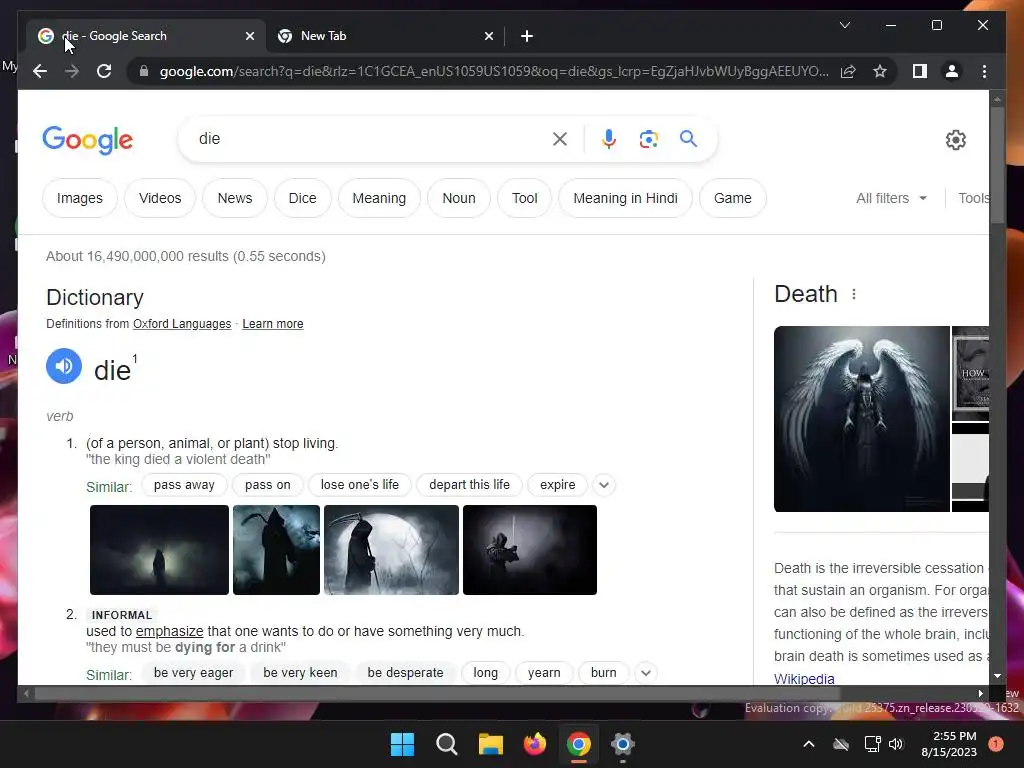This screenshot has height=768, width=1024.
Task: Bookmark this tab with the star
Action: (x=880, y=71)
